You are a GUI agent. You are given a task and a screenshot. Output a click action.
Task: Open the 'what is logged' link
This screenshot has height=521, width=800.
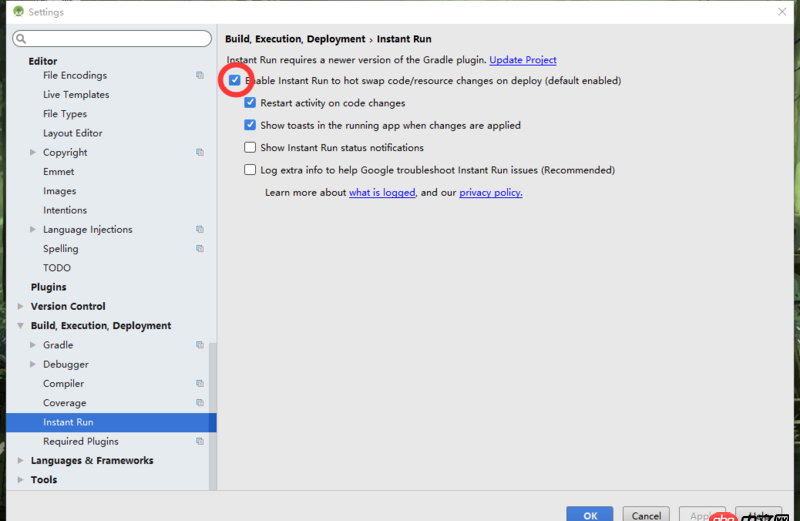click(382, 192)
